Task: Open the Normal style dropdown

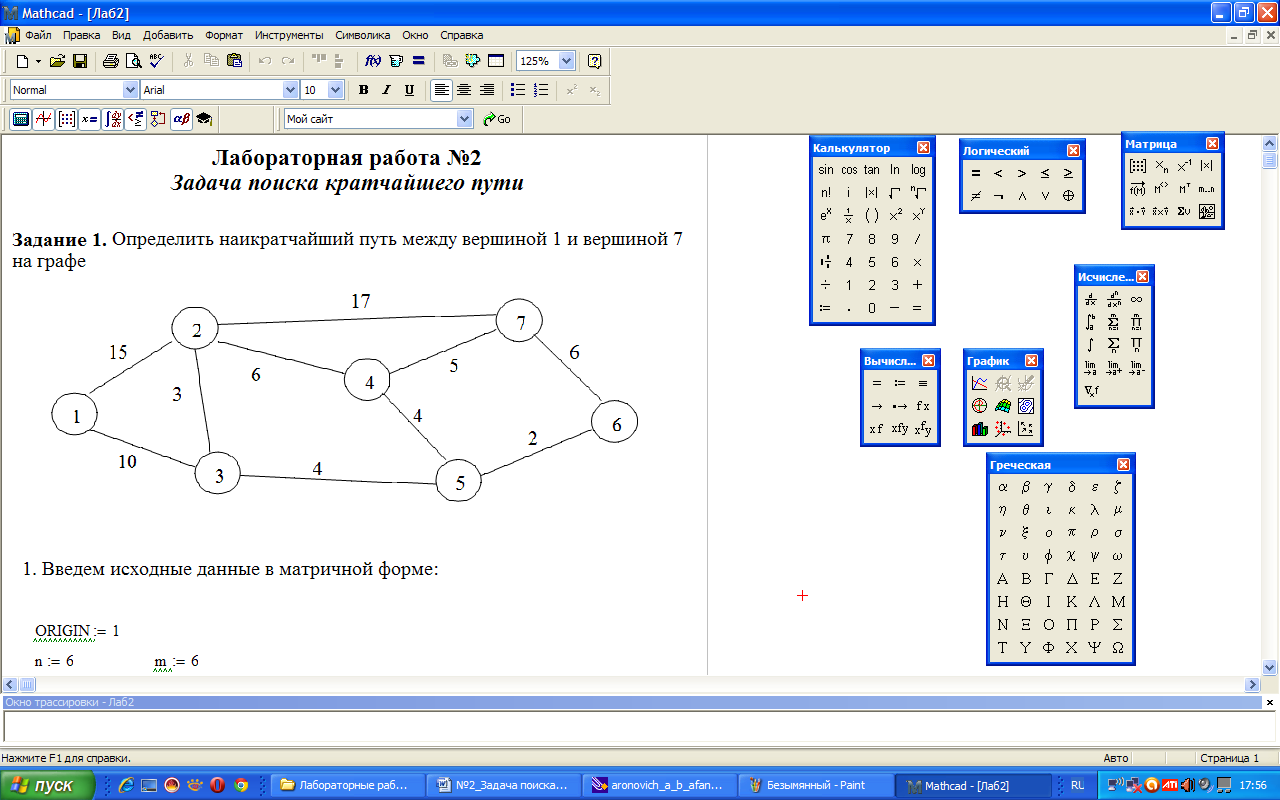Action: coord(130,90)
